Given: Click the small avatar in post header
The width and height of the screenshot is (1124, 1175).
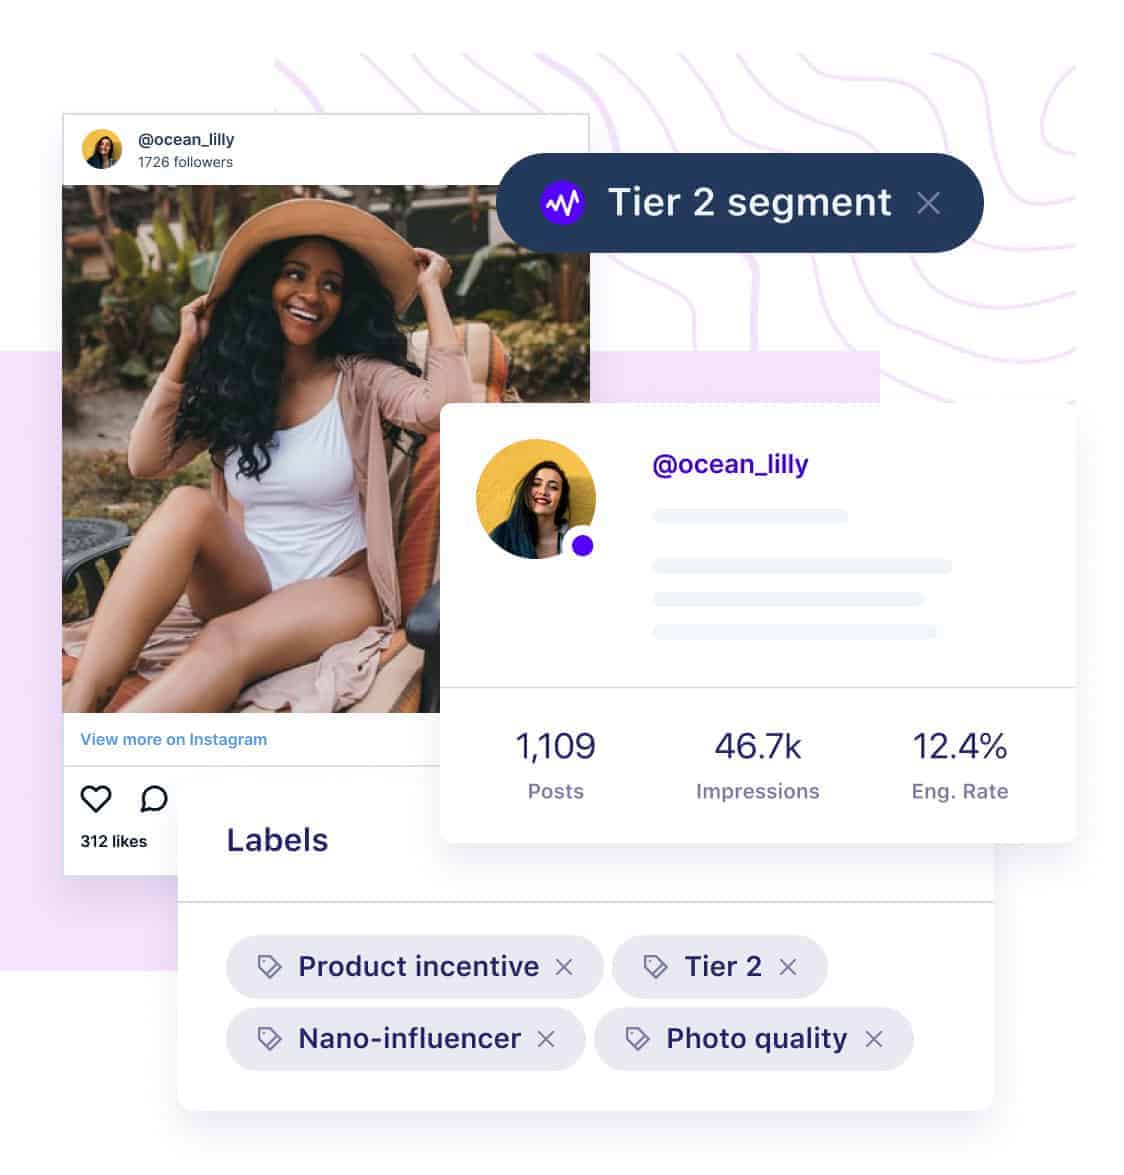Looking at the screenshot, I should (x=102, y=149).
